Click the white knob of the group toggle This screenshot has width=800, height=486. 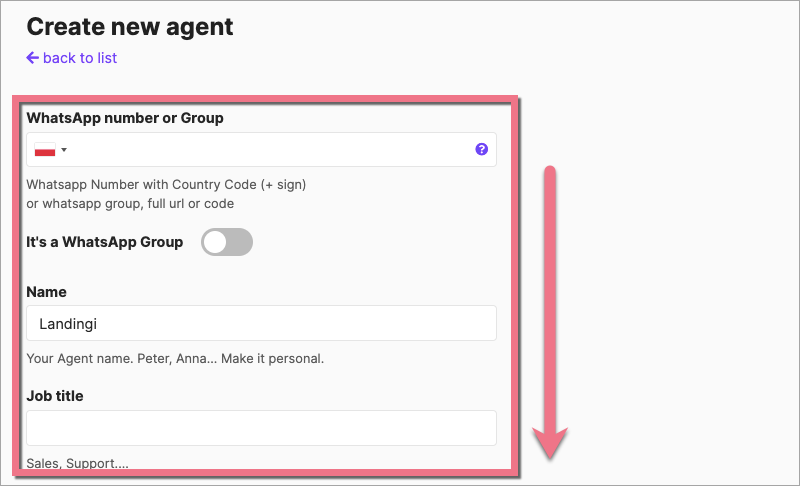215,242
